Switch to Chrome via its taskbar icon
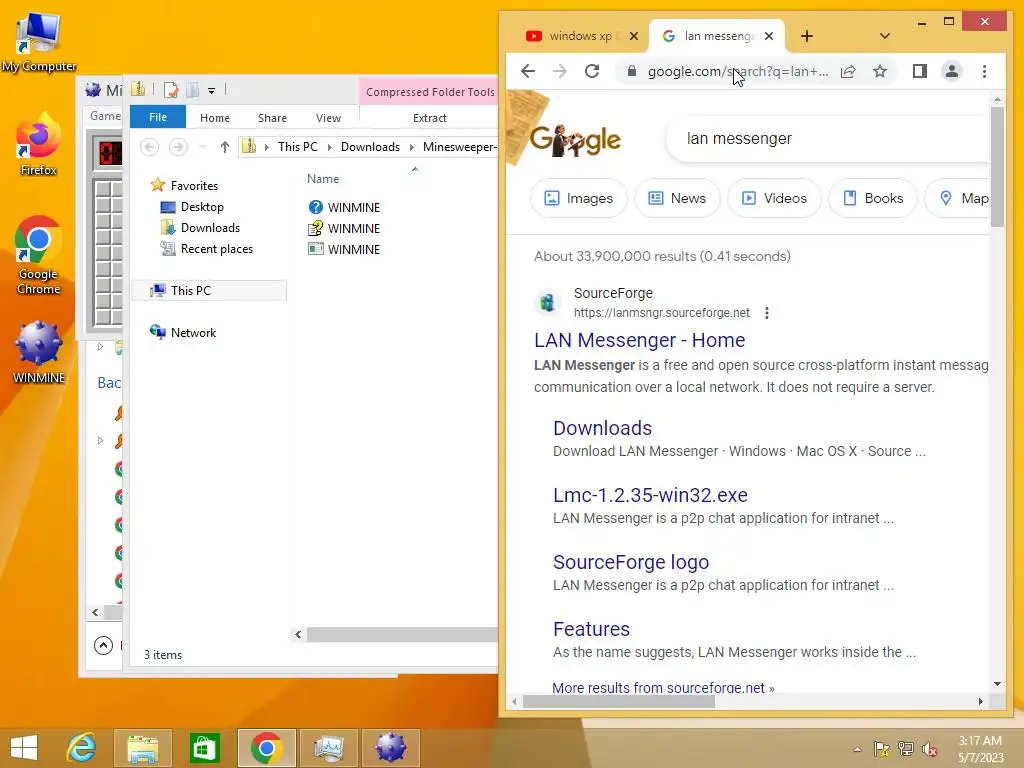Image resolution: width=1024 pixels, height=768 pixels. click(x=266, y=748)
